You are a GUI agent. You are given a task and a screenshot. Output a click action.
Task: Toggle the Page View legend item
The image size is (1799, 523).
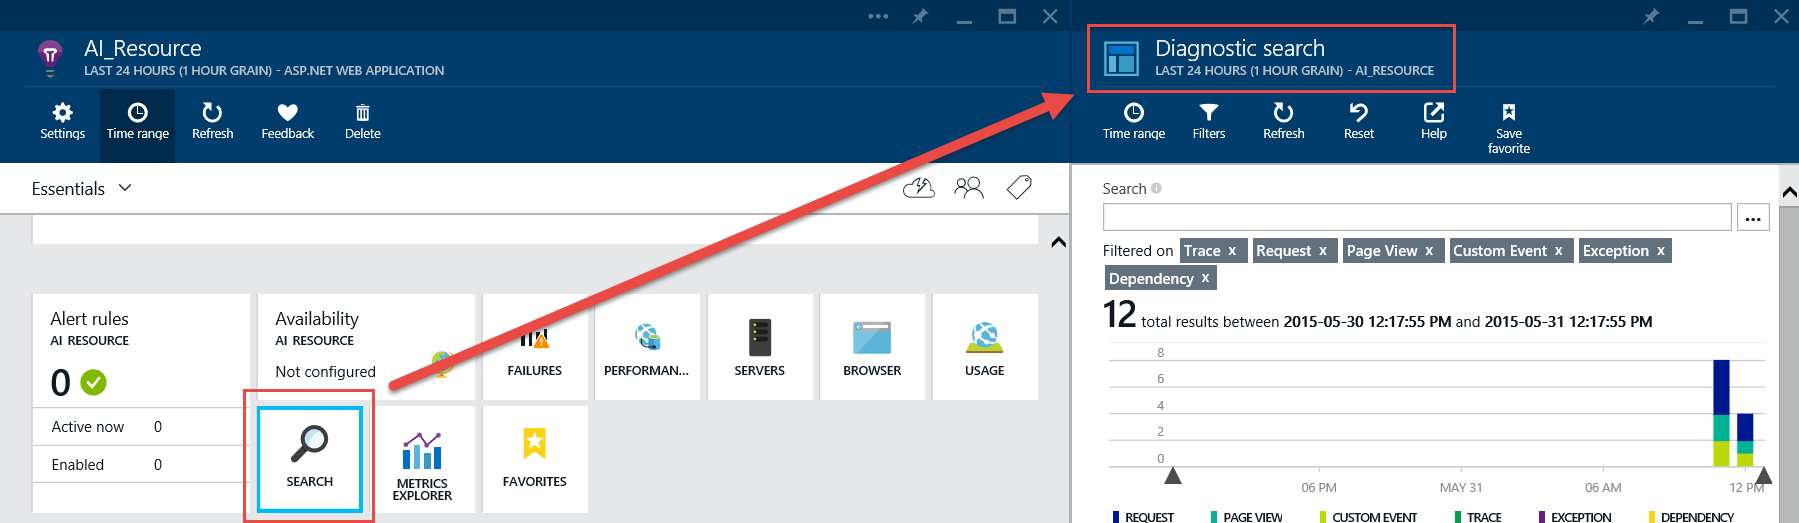tap(1246, 517)
